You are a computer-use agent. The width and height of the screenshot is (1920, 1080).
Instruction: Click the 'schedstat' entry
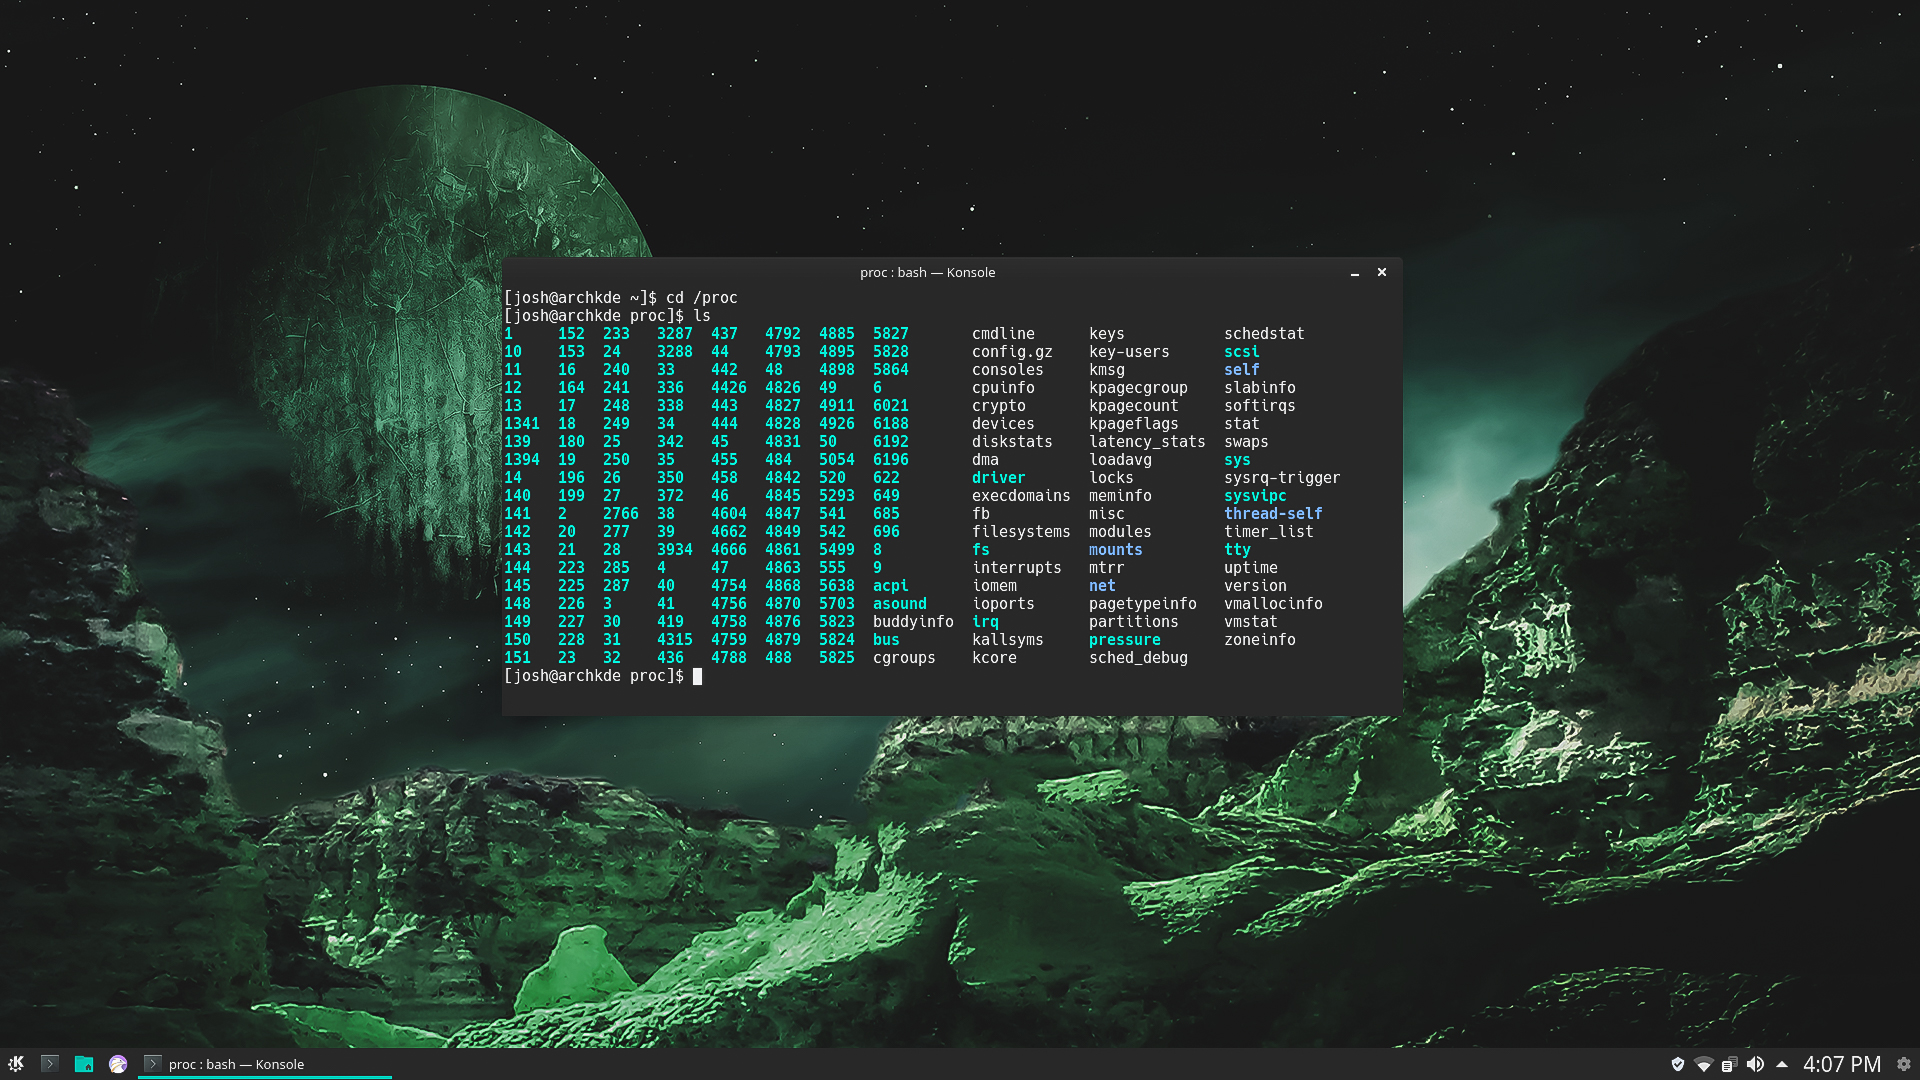[x=1264, y=334]
